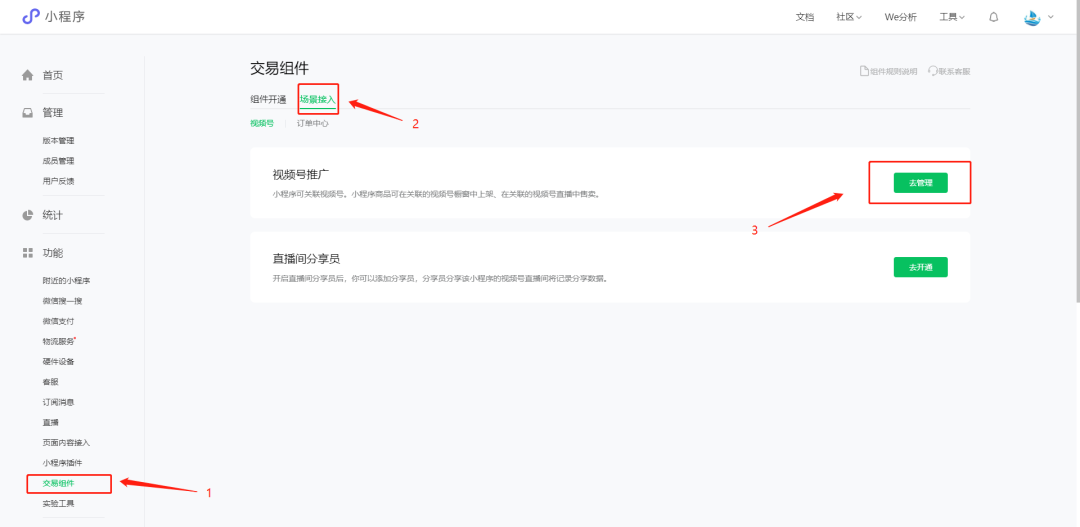
Task: Click the 联系客服 headset icon
Action: tap(933, 71)
